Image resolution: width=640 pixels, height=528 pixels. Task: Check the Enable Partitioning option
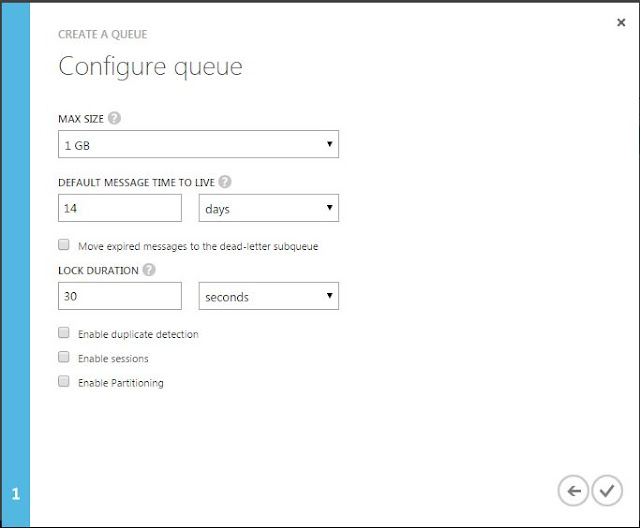pyautogui.click(x=64, y=382)
